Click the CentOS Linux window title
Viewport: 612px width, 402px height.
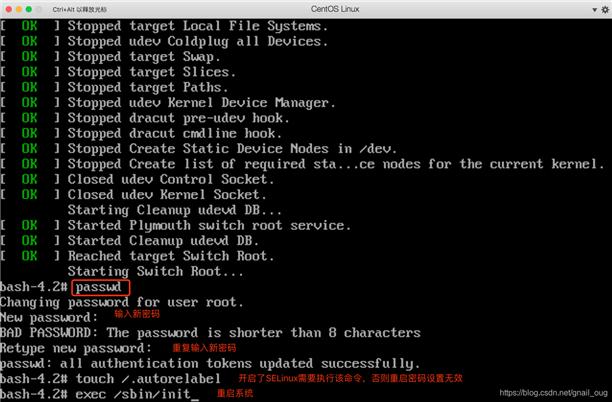point(335,9)
